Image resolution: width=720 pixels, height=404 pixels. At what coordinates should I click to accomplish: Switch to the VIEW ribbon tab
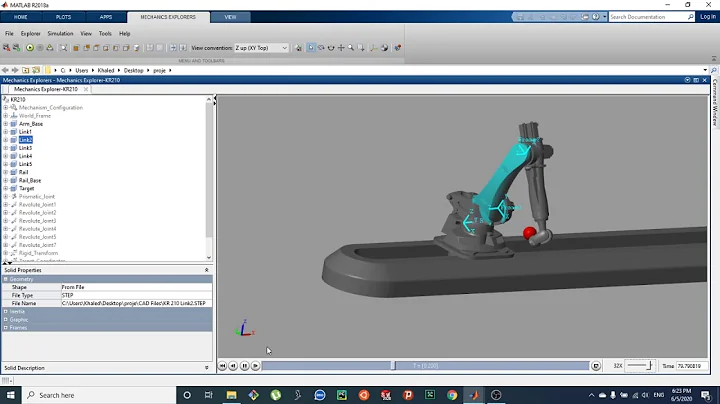tap(230, 17)
